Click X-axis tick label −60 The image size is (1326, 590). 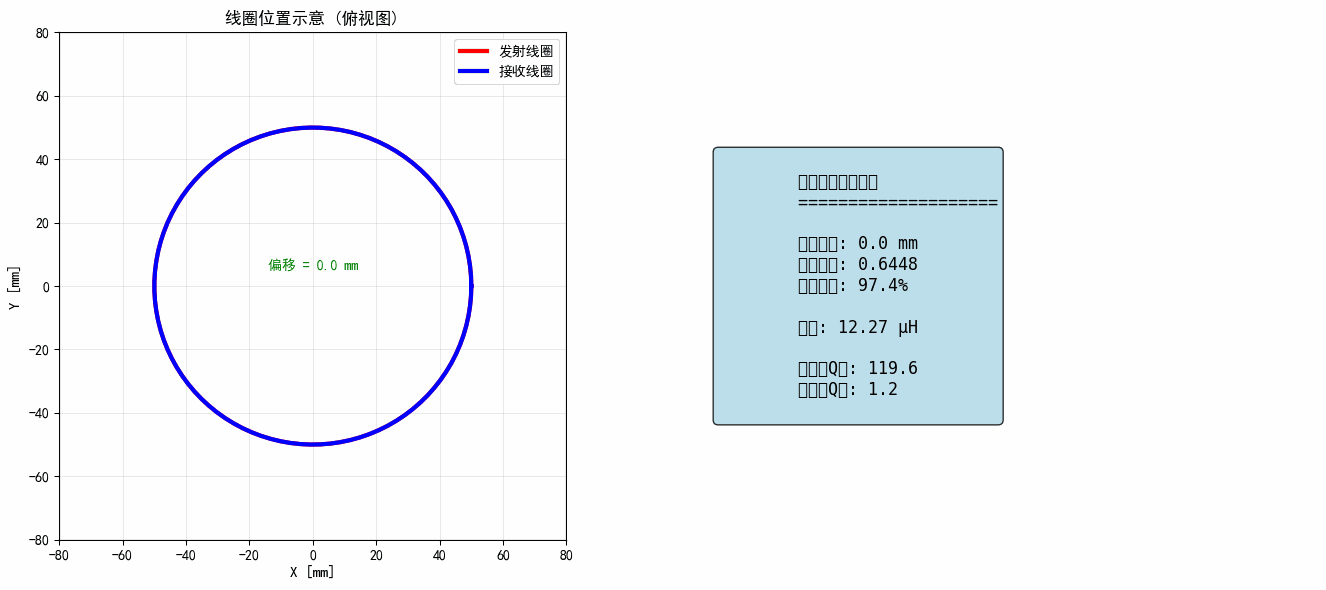tap(122, 554)
